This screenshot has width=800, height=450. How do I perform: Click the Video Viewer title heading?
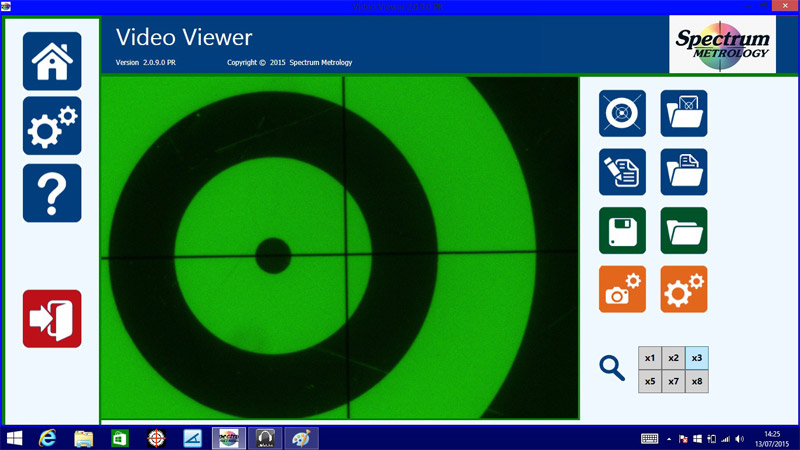(x=184, y=38)
